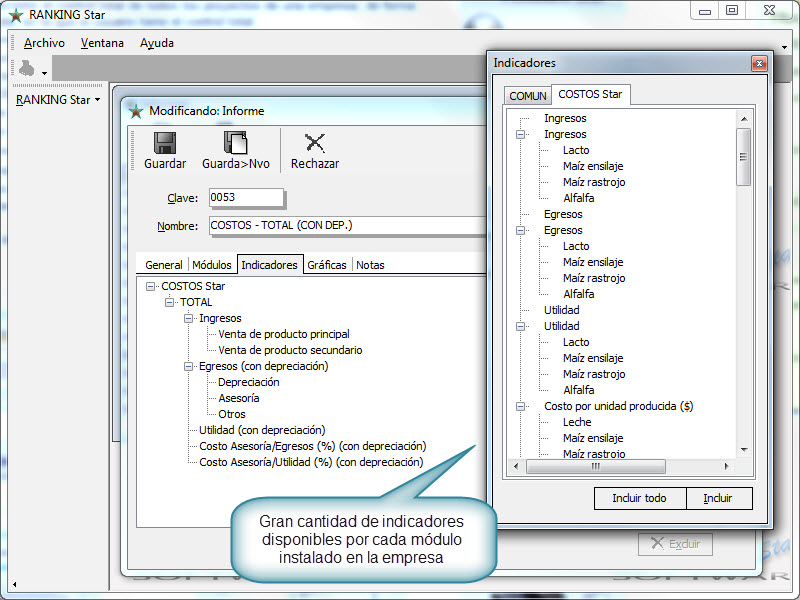Select 'Alfalfa' under Ingresos in Indicadores

579,198
